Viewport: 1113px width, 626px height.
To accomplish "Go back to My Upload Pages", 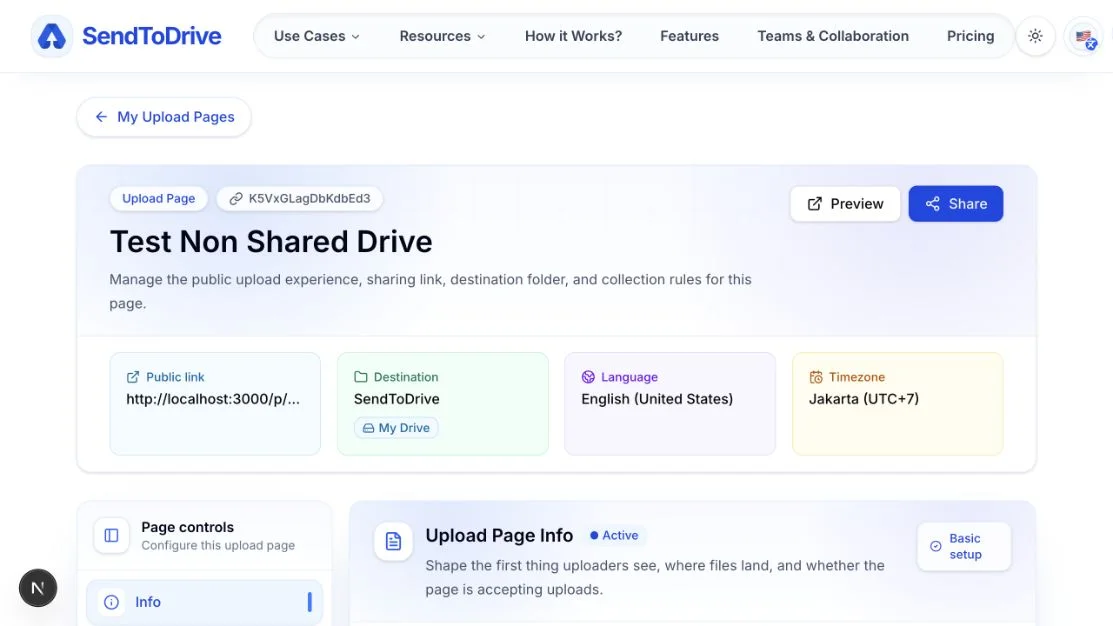I will point(164,117).
